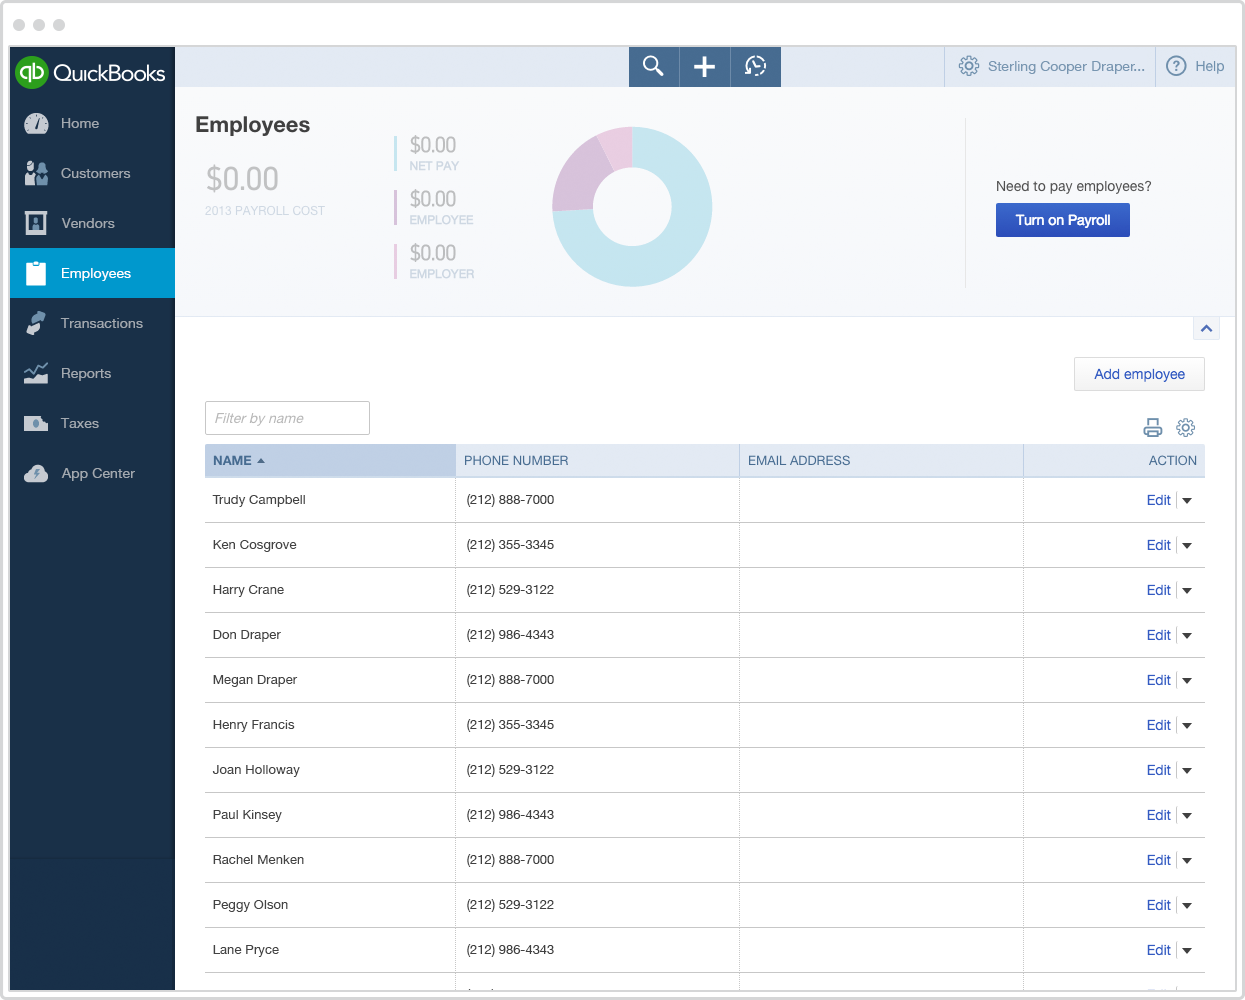Click the Vendors building icon
Screen dimensions: 1245x1000
[x=36, y=223]
